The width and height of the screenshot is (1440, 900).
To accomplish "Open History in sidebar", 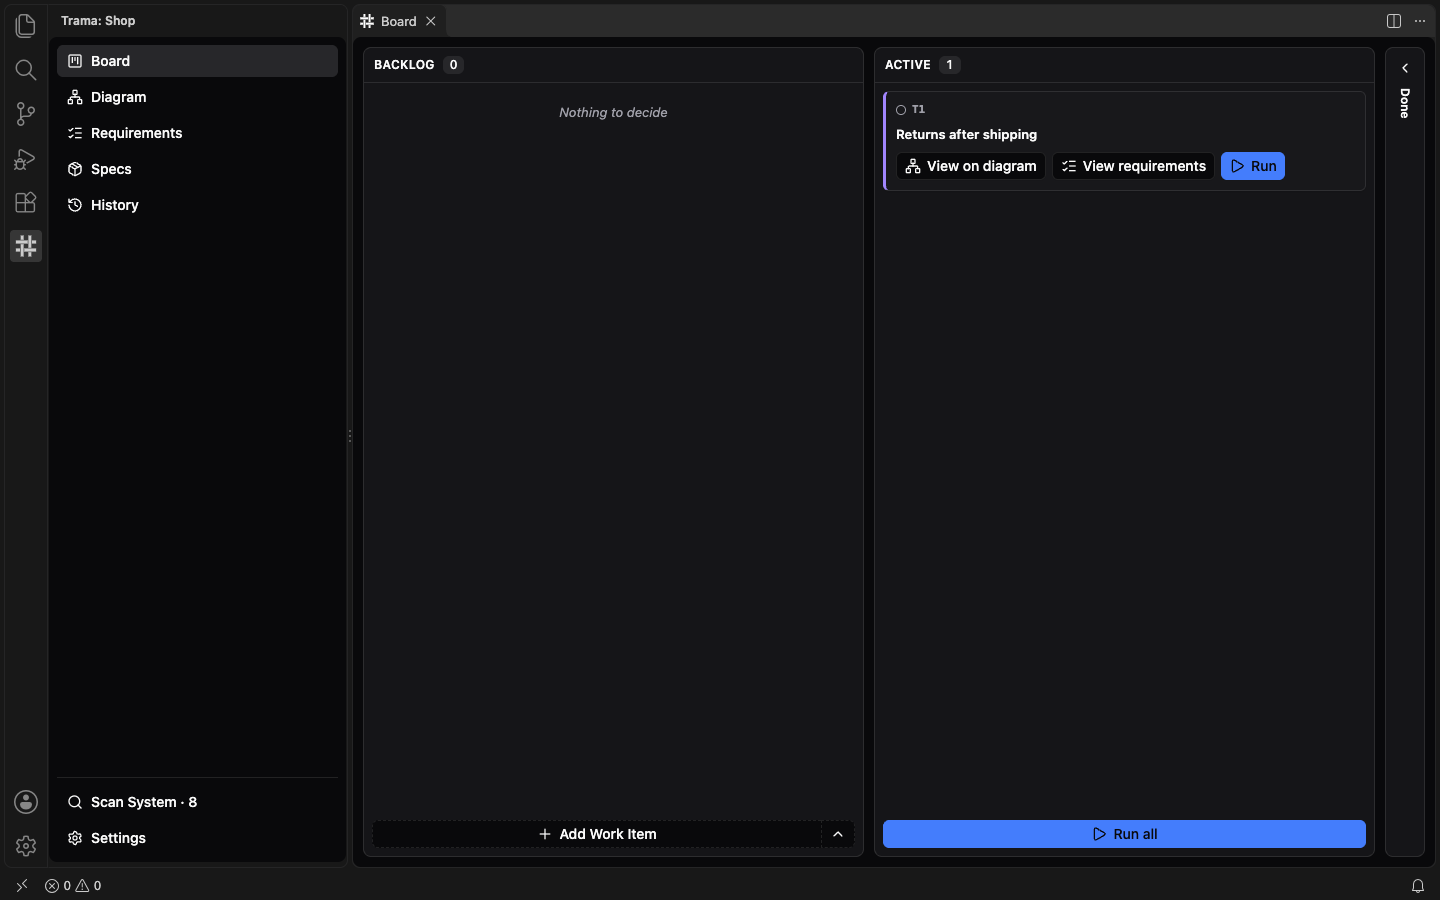I will click(197, 205).
